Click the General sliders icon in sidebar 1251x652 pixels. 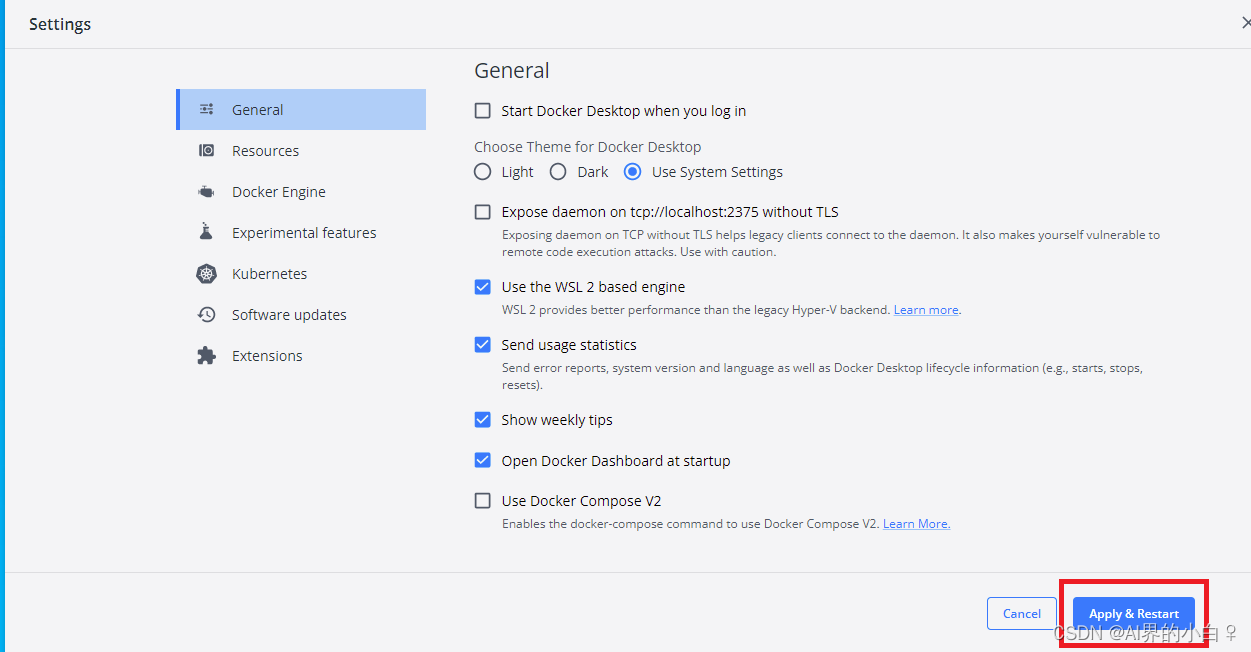click(206, 110)
